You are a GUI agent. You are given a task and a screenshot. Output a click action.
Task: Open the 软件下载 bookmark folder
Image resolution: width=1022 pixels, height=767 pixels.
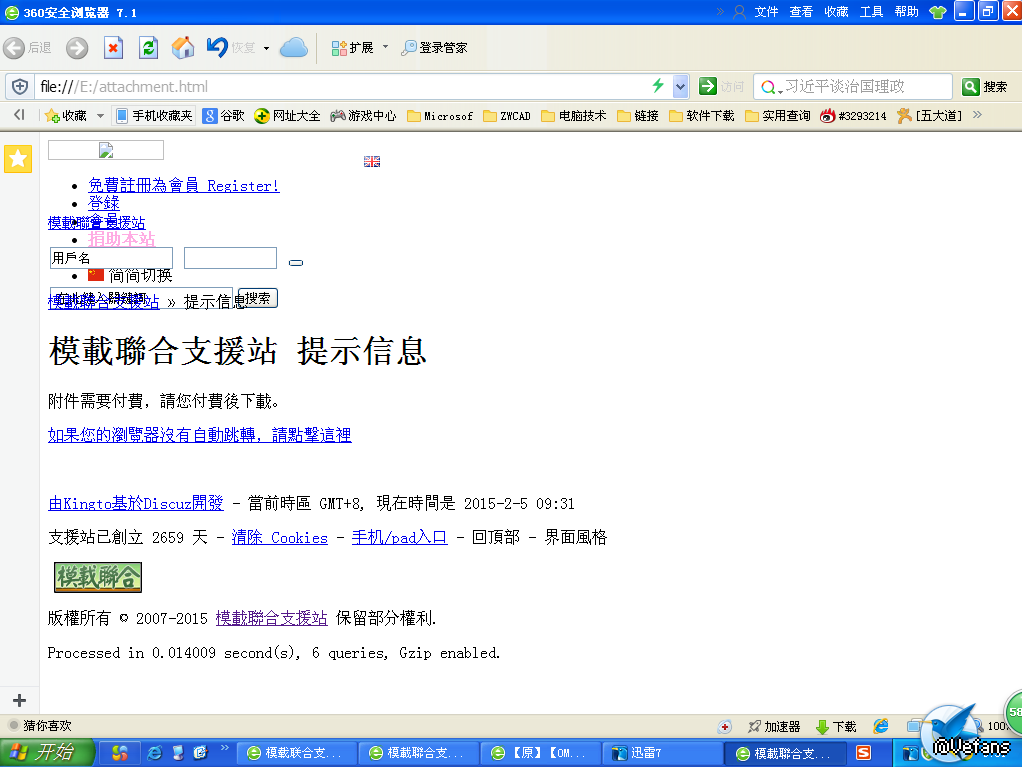(x=702, y=116)
